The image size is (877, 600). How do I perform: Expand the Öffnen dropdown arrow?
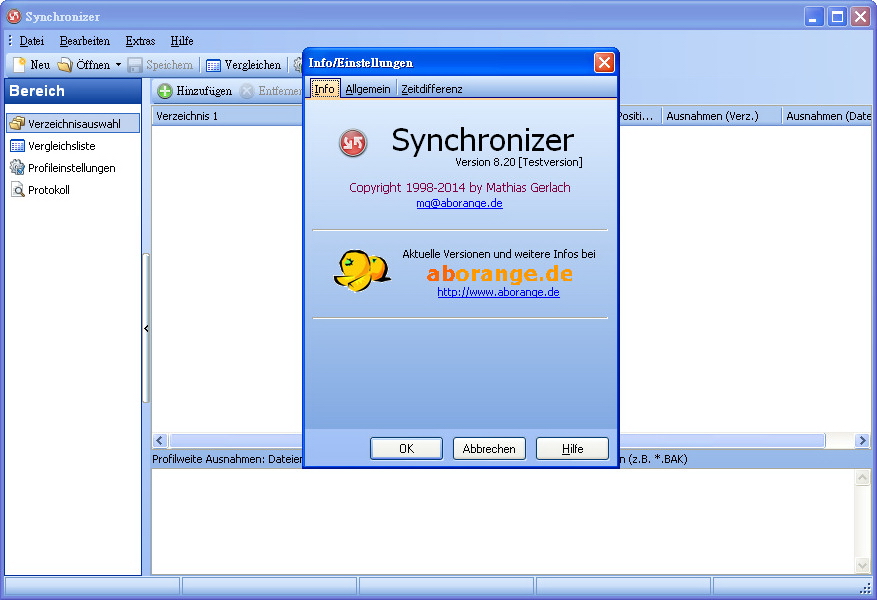click(x=118, y=65)
